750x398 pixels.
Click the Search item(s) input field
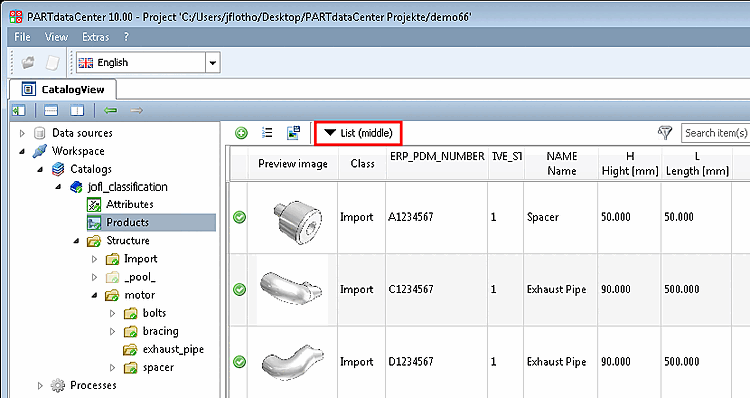(x=716, y=133)
